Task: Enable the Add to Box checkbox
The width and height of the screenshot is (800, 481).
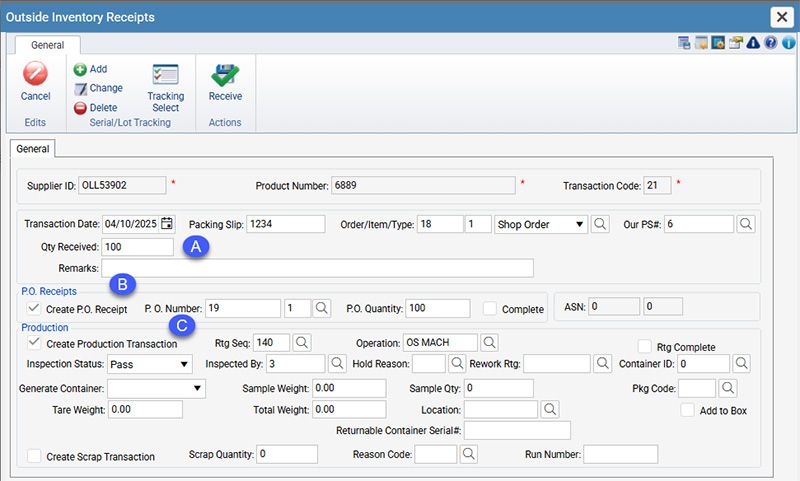Action: click(688, 410)
